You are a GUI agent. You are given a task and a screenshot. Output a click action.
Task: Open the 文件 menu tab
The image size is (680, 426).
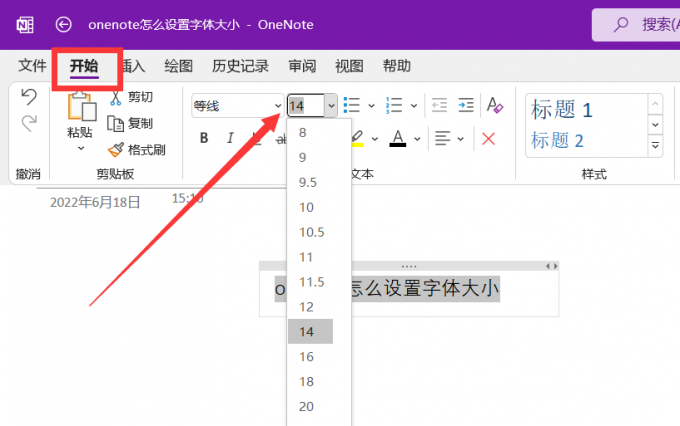[32, 66]
